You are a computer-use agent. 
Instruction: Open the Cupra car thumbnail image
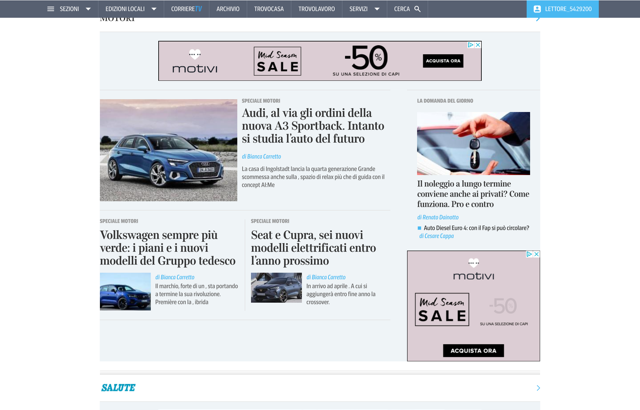pyautogui.click(x=276, y=288)
